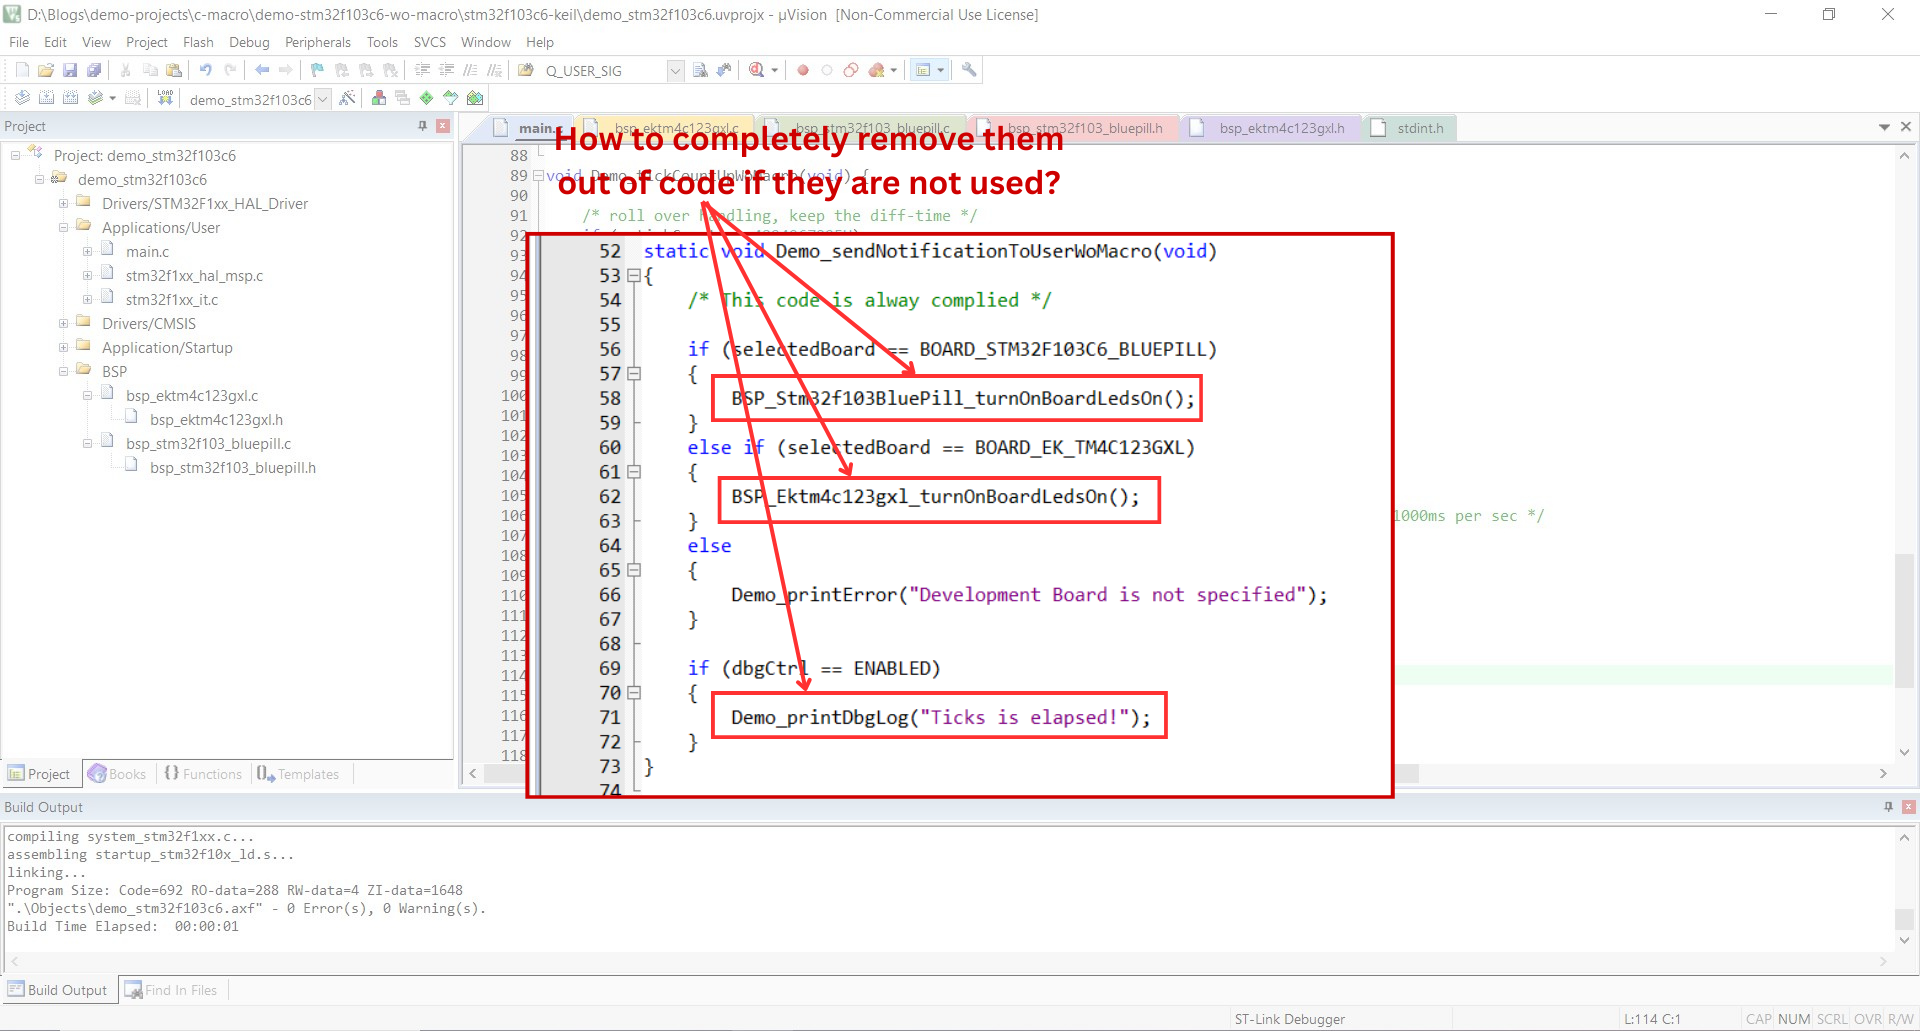Click the Download to flash LOAD icon
1920x1031 pixels.
(x=165, y=98)
